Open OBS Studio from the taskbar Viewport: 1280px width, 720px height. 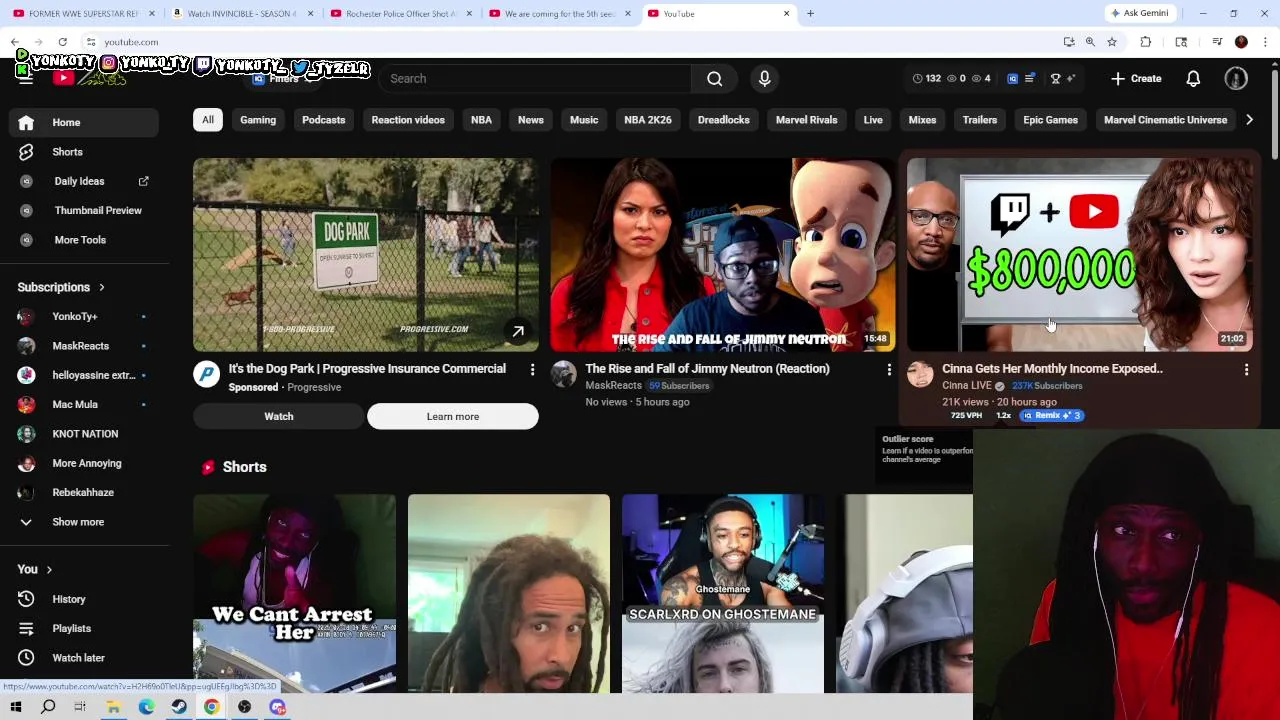pyautogui.click(x=244, y=707)
